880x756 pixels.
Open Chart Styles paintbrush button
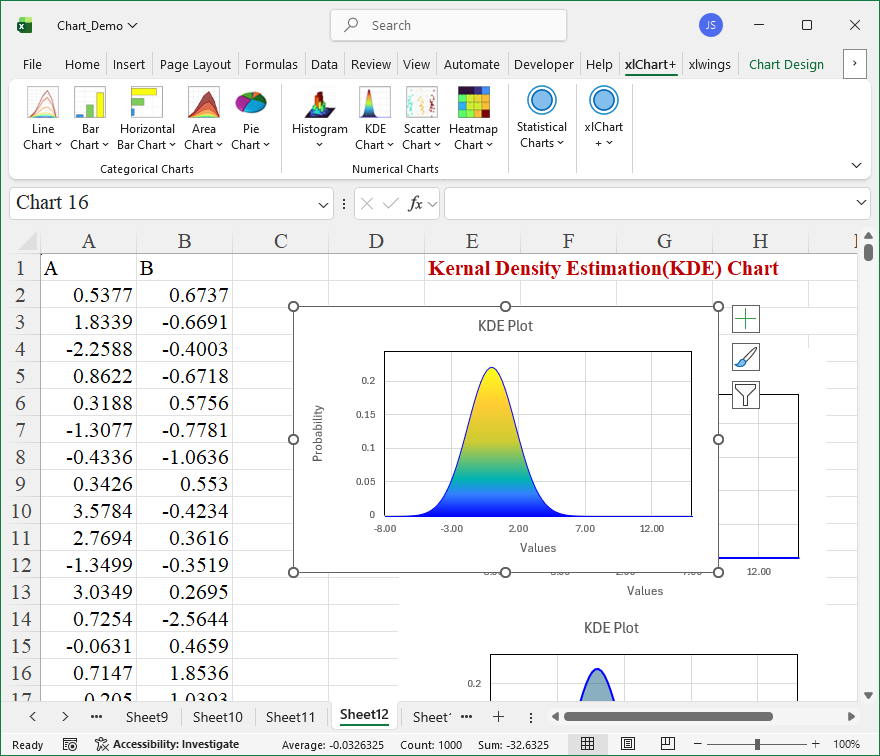click(746, 357)
